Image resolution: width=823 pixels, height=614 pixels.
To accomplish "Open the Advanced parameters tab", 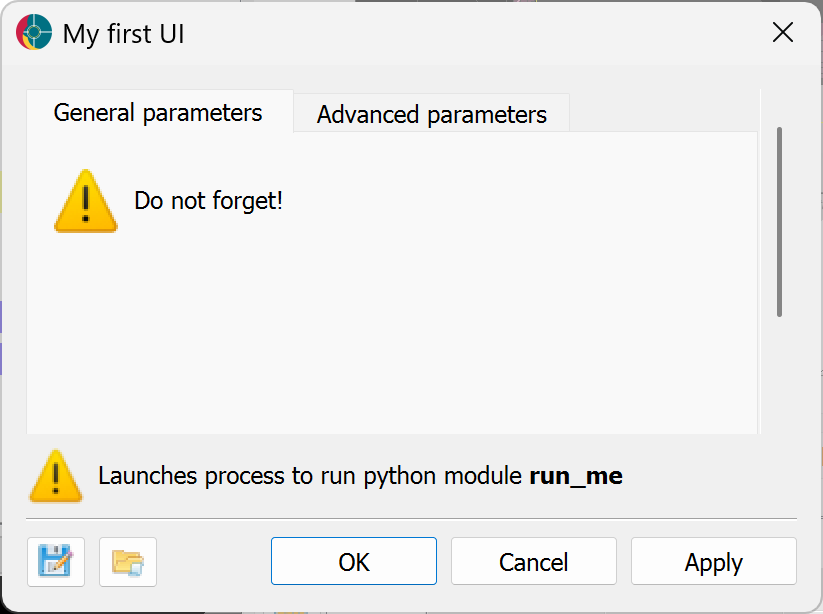I will tap(431, 114).
